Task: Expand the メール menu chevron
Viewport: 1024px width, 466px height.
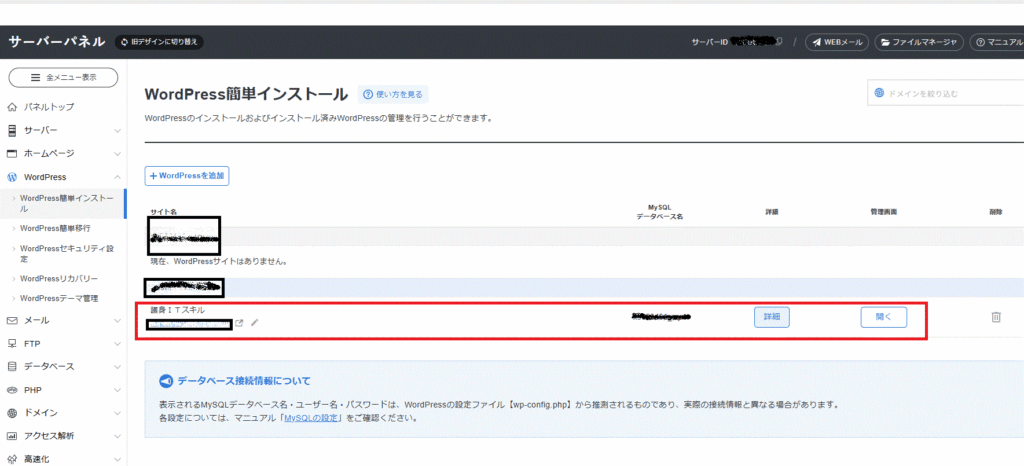Action: click(x=117, y=321)
